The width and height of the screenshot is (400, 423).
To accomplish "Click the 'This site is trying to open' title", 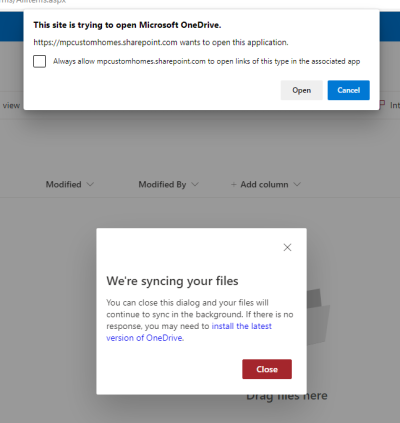I will point(127,25).
